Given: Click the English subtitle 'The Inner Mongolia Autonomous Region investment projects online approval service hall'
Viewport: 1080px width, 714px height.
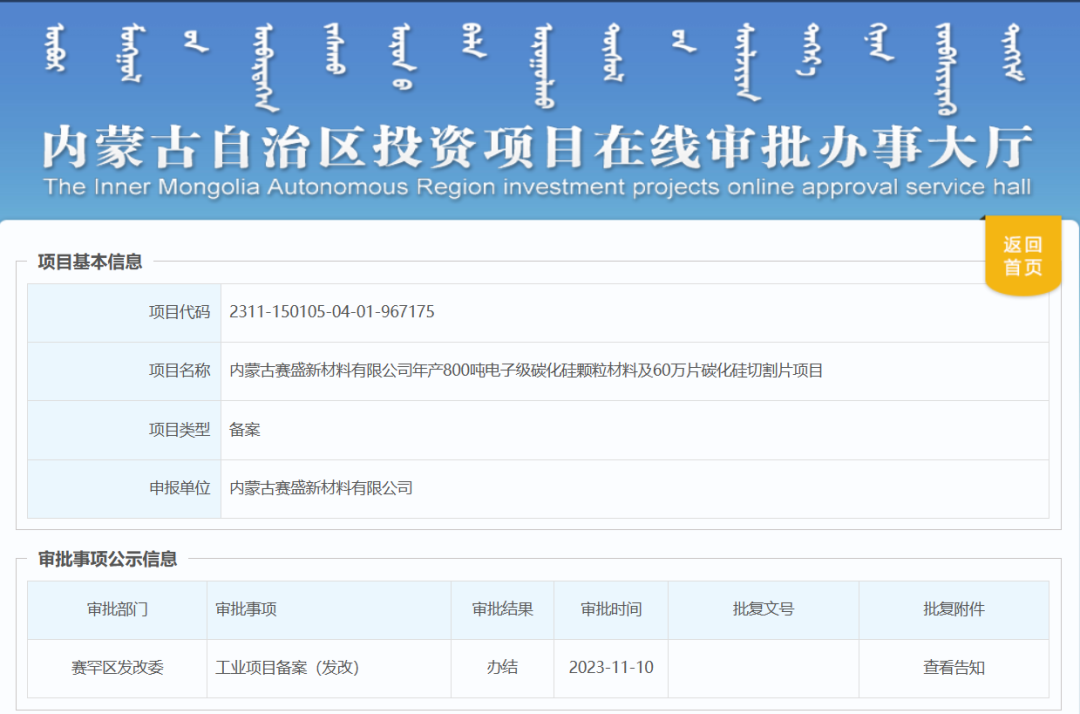Looking at the screenshot, I should pyautogui.click(x=537, y=187).
